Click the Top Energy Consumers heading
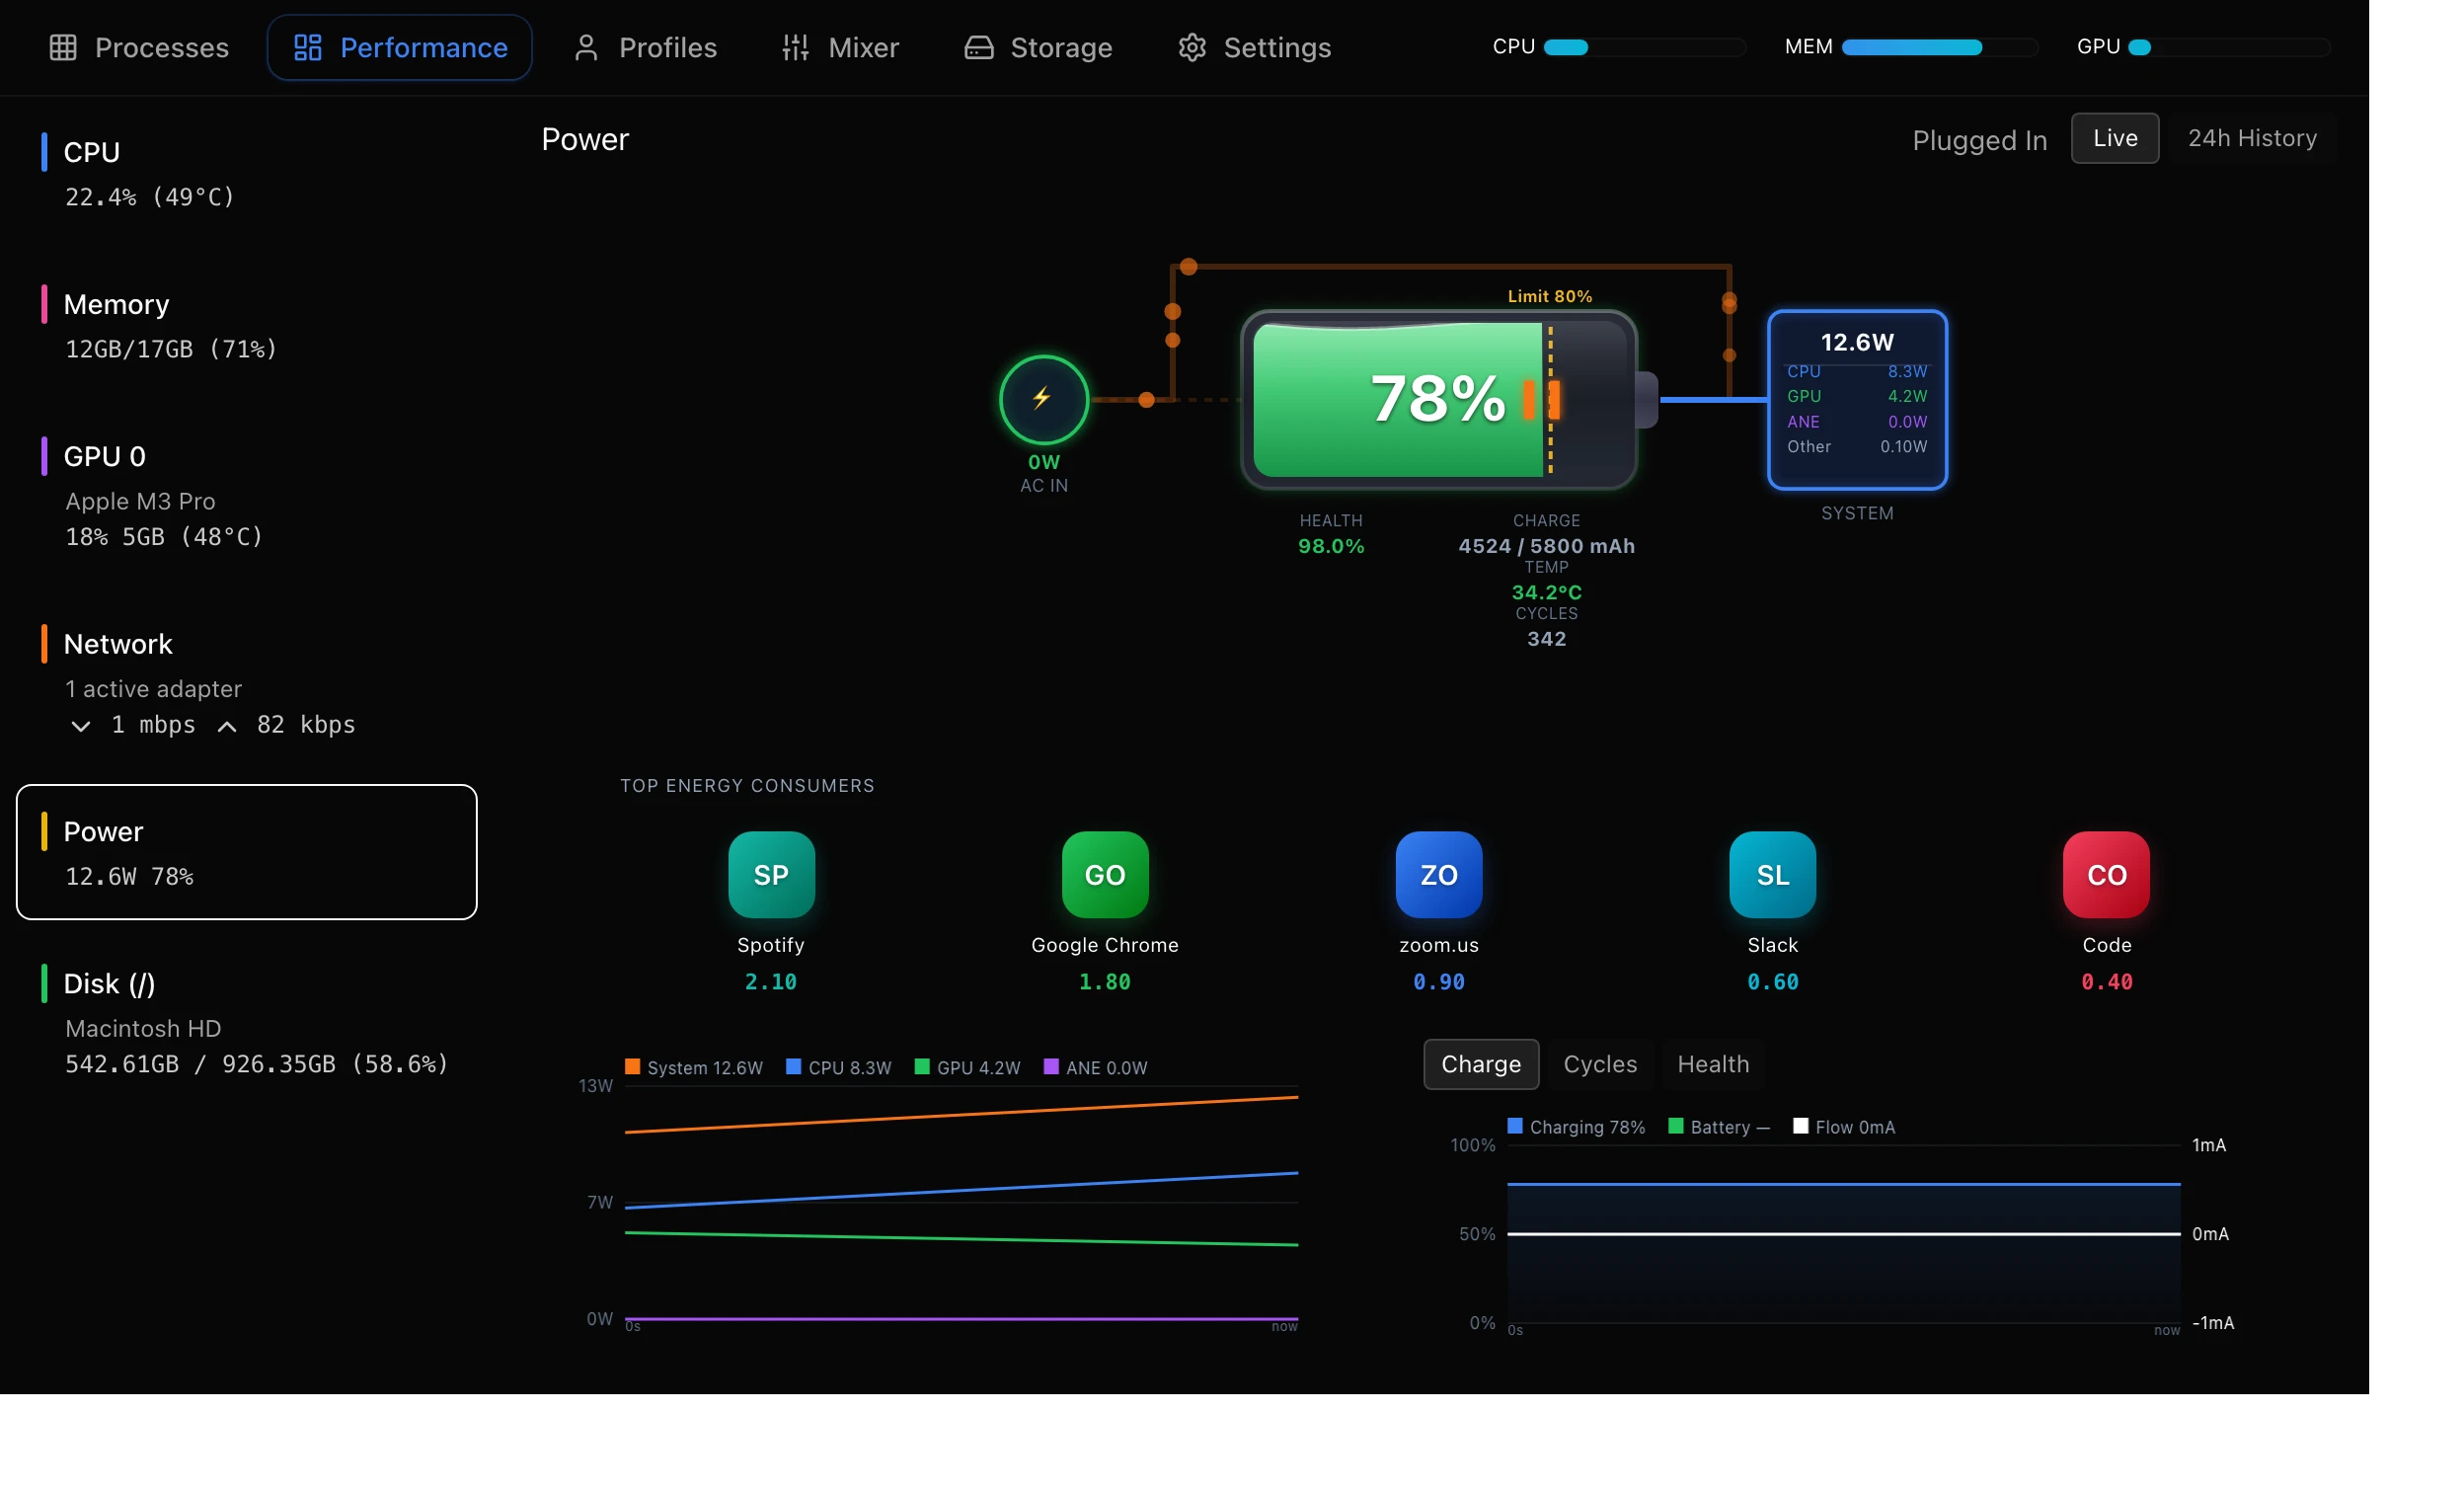 (747, 786)
